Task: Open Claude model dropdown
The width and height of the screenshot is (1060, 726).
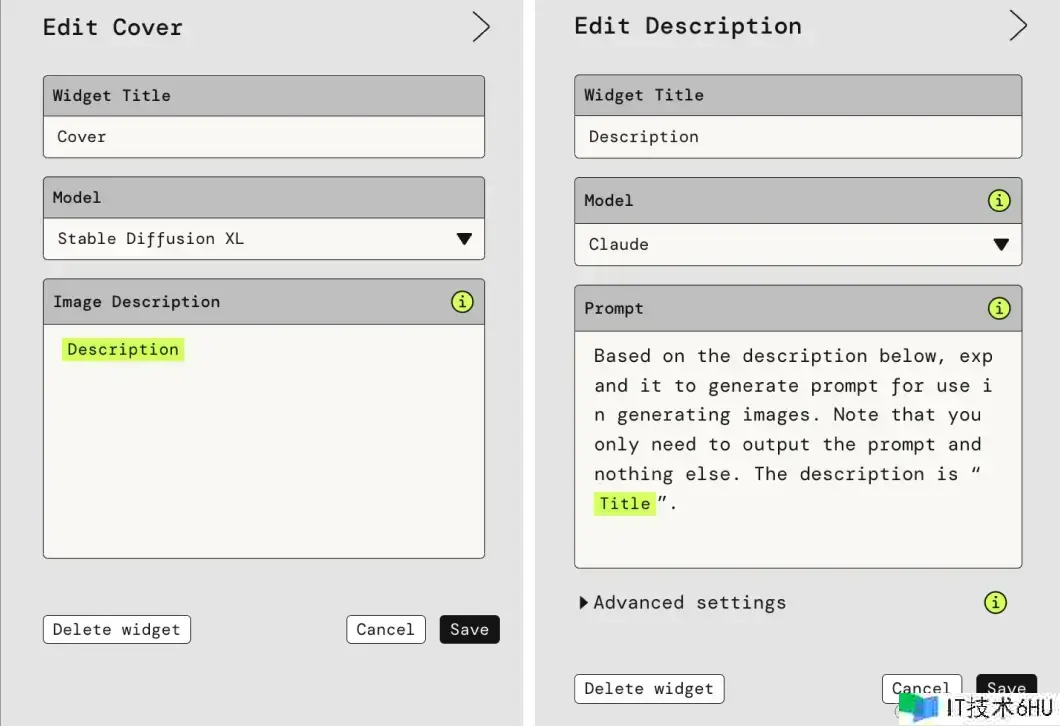Action: [797, 244]
